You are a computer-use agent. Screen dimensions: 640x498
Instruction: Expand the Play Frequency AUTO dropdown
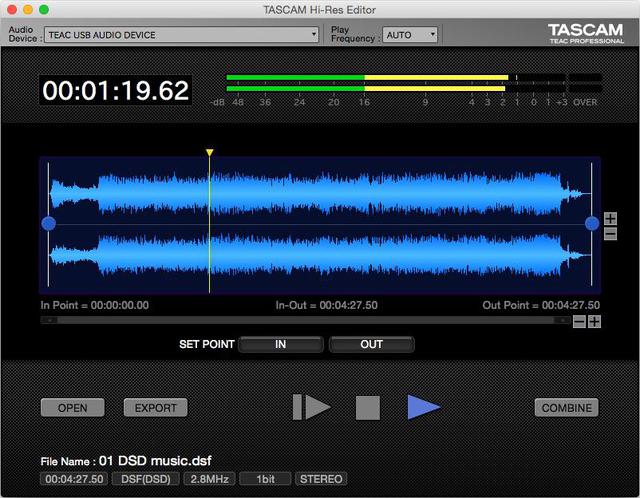click(411, 35)
